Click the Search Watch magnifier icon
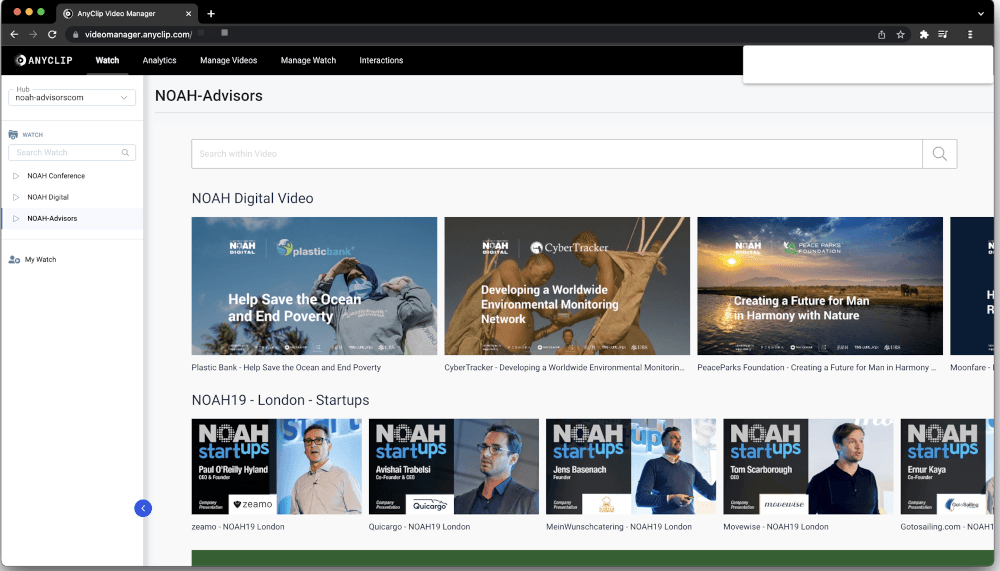The image size is (1000, 571). 126,152
